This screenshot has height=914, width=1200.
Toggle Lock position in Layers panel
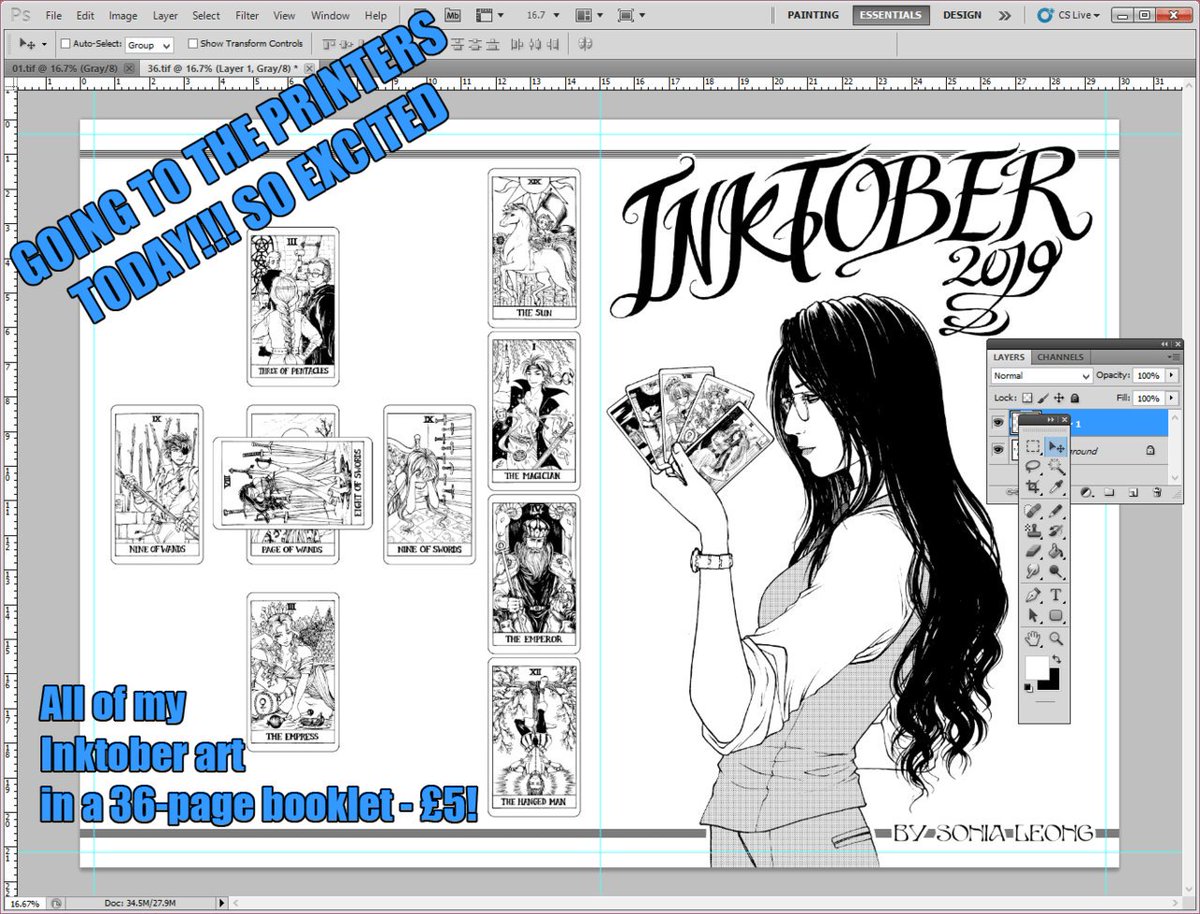point(1059,398)
